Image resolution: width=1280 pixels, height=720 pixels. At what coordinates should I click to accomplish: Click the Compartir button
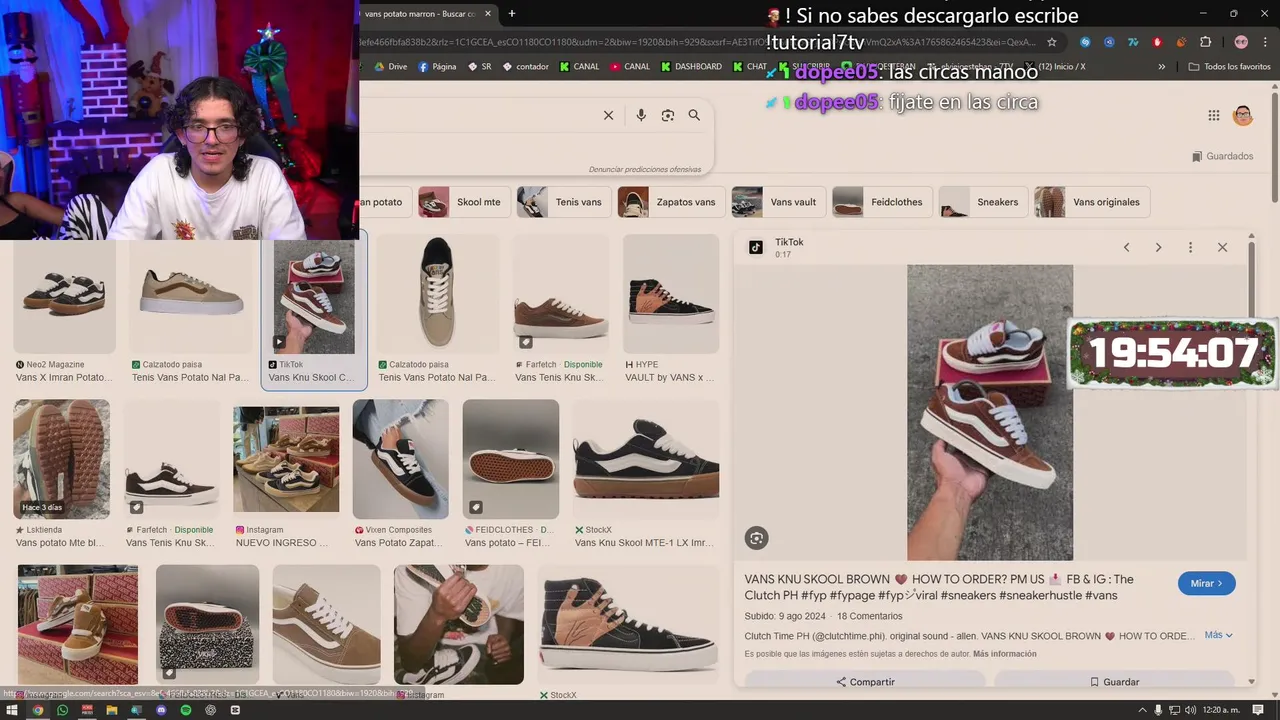pos(865,682)
